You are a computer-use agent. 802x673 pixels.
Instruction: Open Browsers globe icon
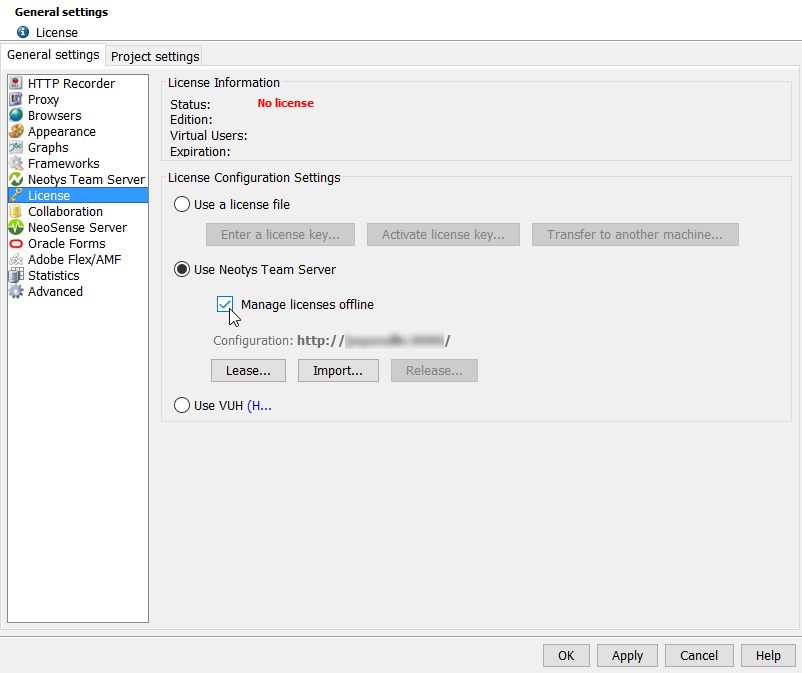click(16, 116)
